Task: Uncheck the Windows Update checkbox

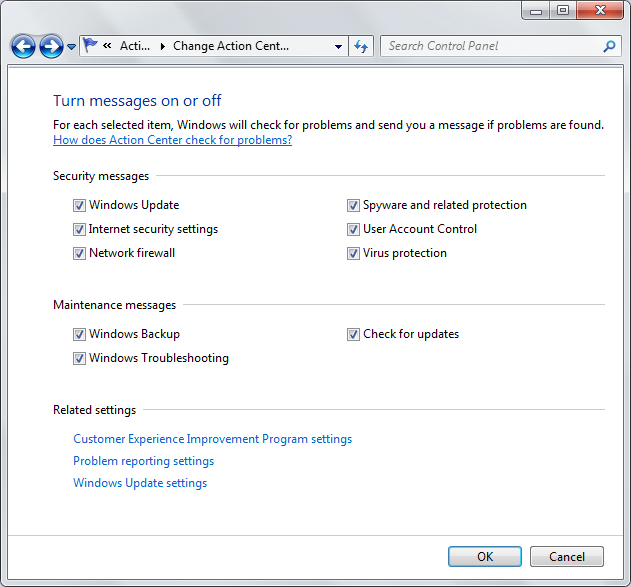Action: tap(79, 205)
